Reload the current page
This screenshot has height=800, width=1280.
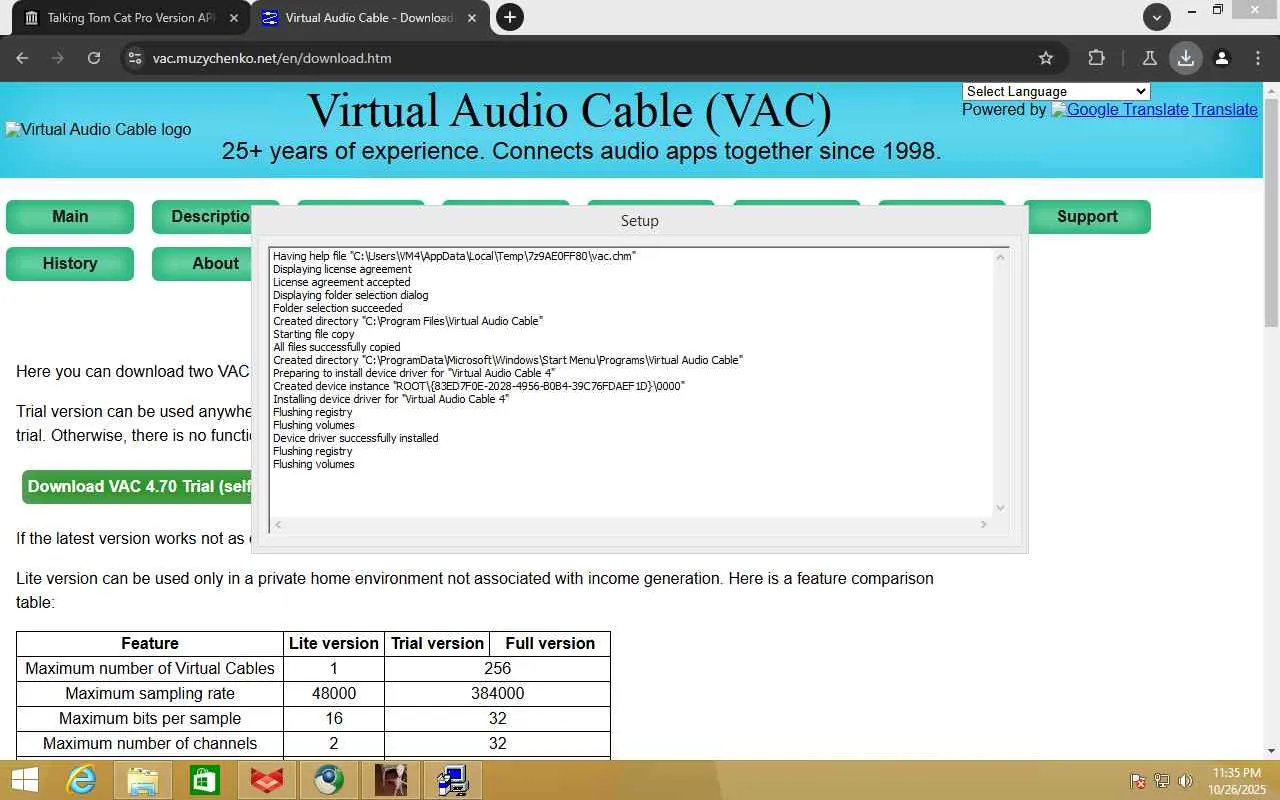click(x=94, y=58)
